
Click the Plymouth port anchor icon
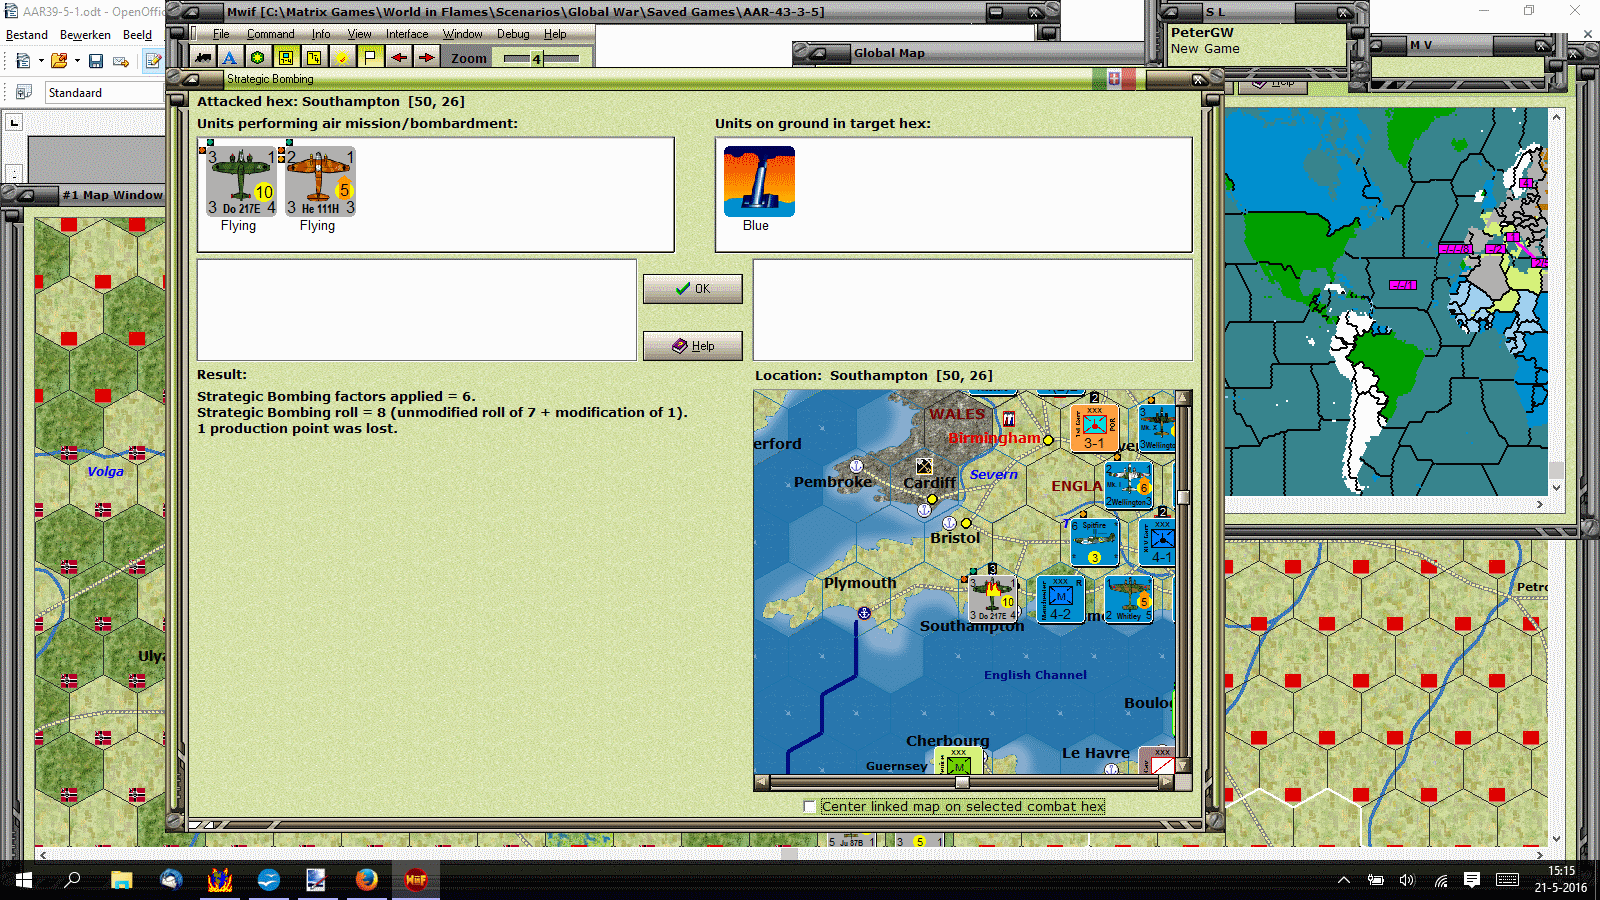[864, 612]
